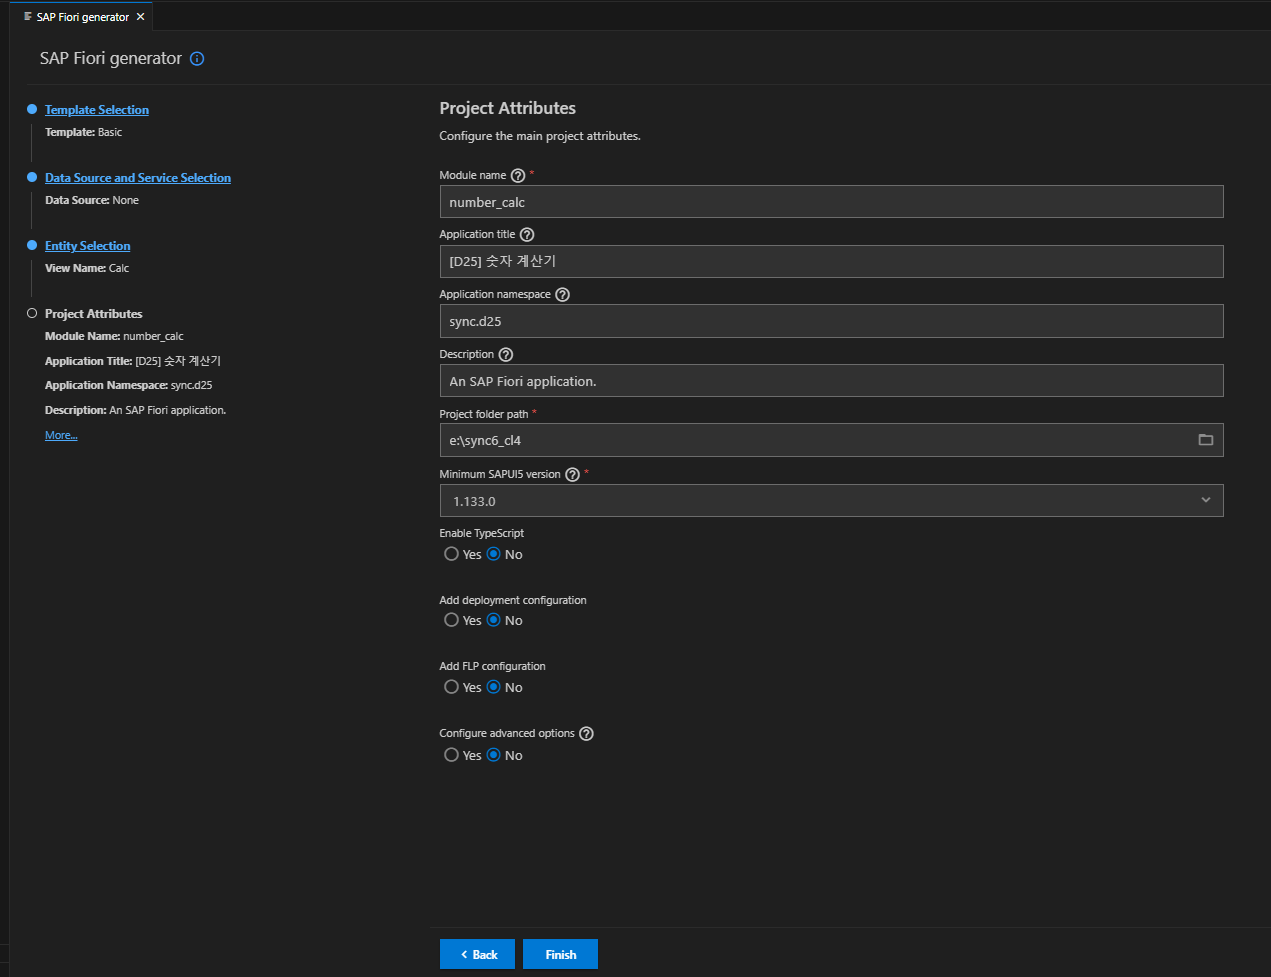Browse project folder with folder icon

pos(1206,440)
